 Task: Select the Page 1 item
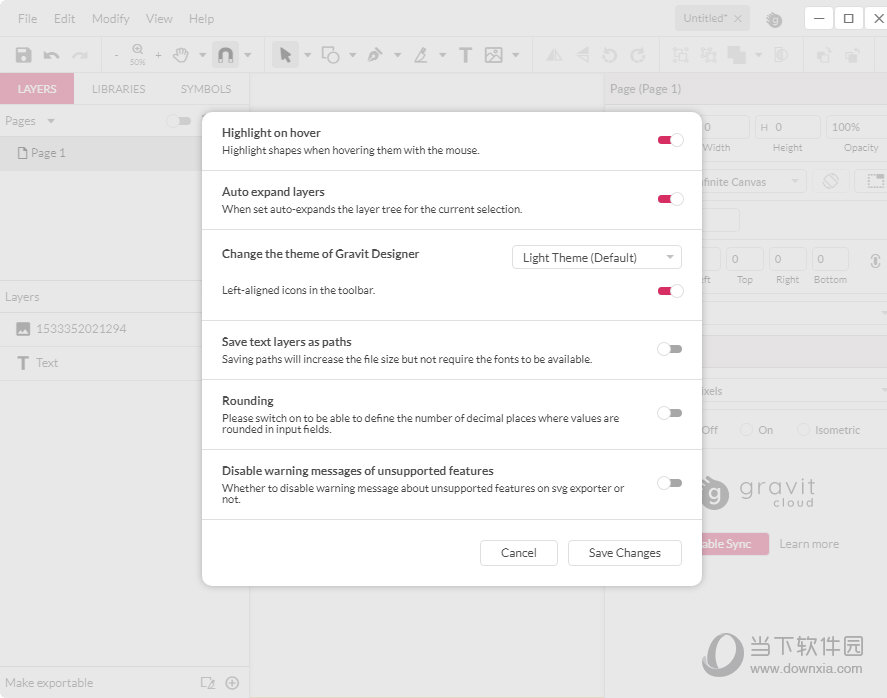click(x=101, y=153)
